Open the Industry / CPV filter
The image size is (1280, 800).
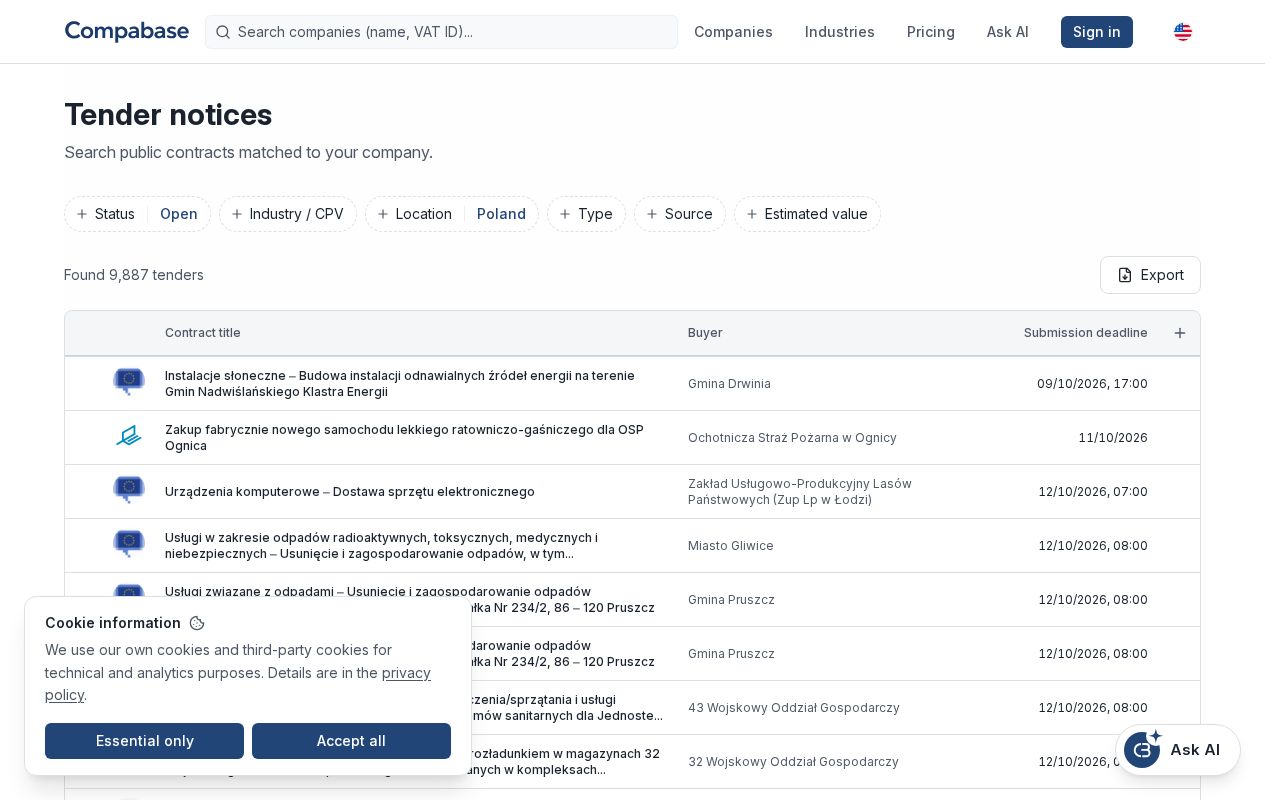click(x=288, y=214)
